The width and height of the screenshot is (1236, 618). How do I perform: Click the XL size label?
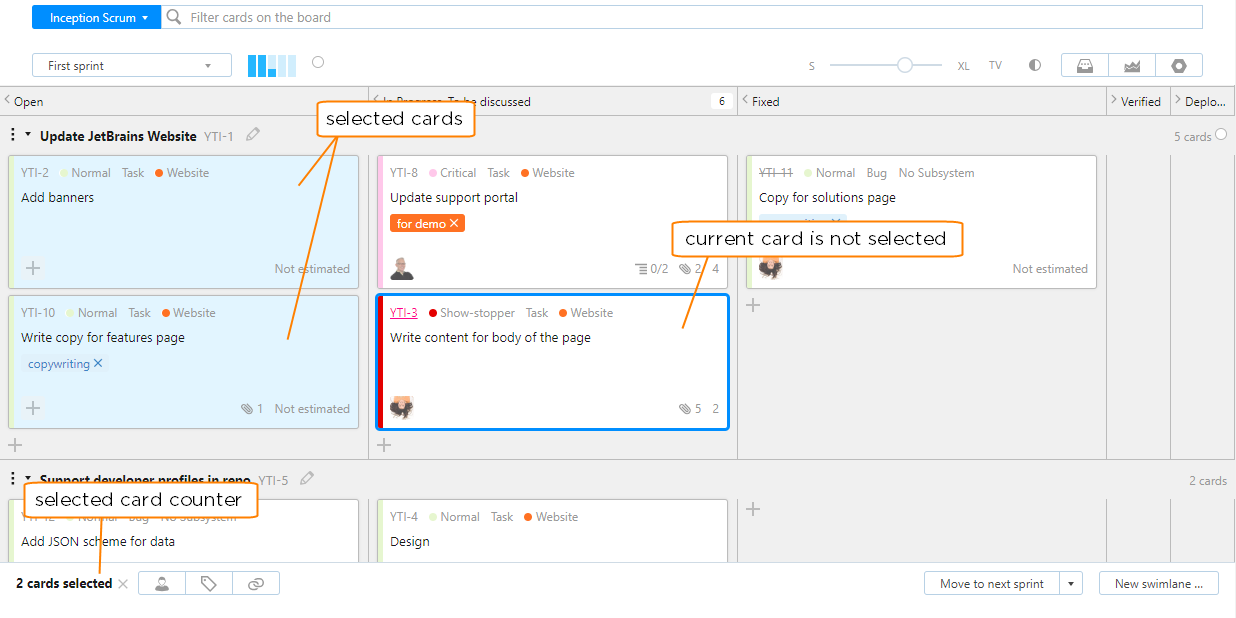964,66
